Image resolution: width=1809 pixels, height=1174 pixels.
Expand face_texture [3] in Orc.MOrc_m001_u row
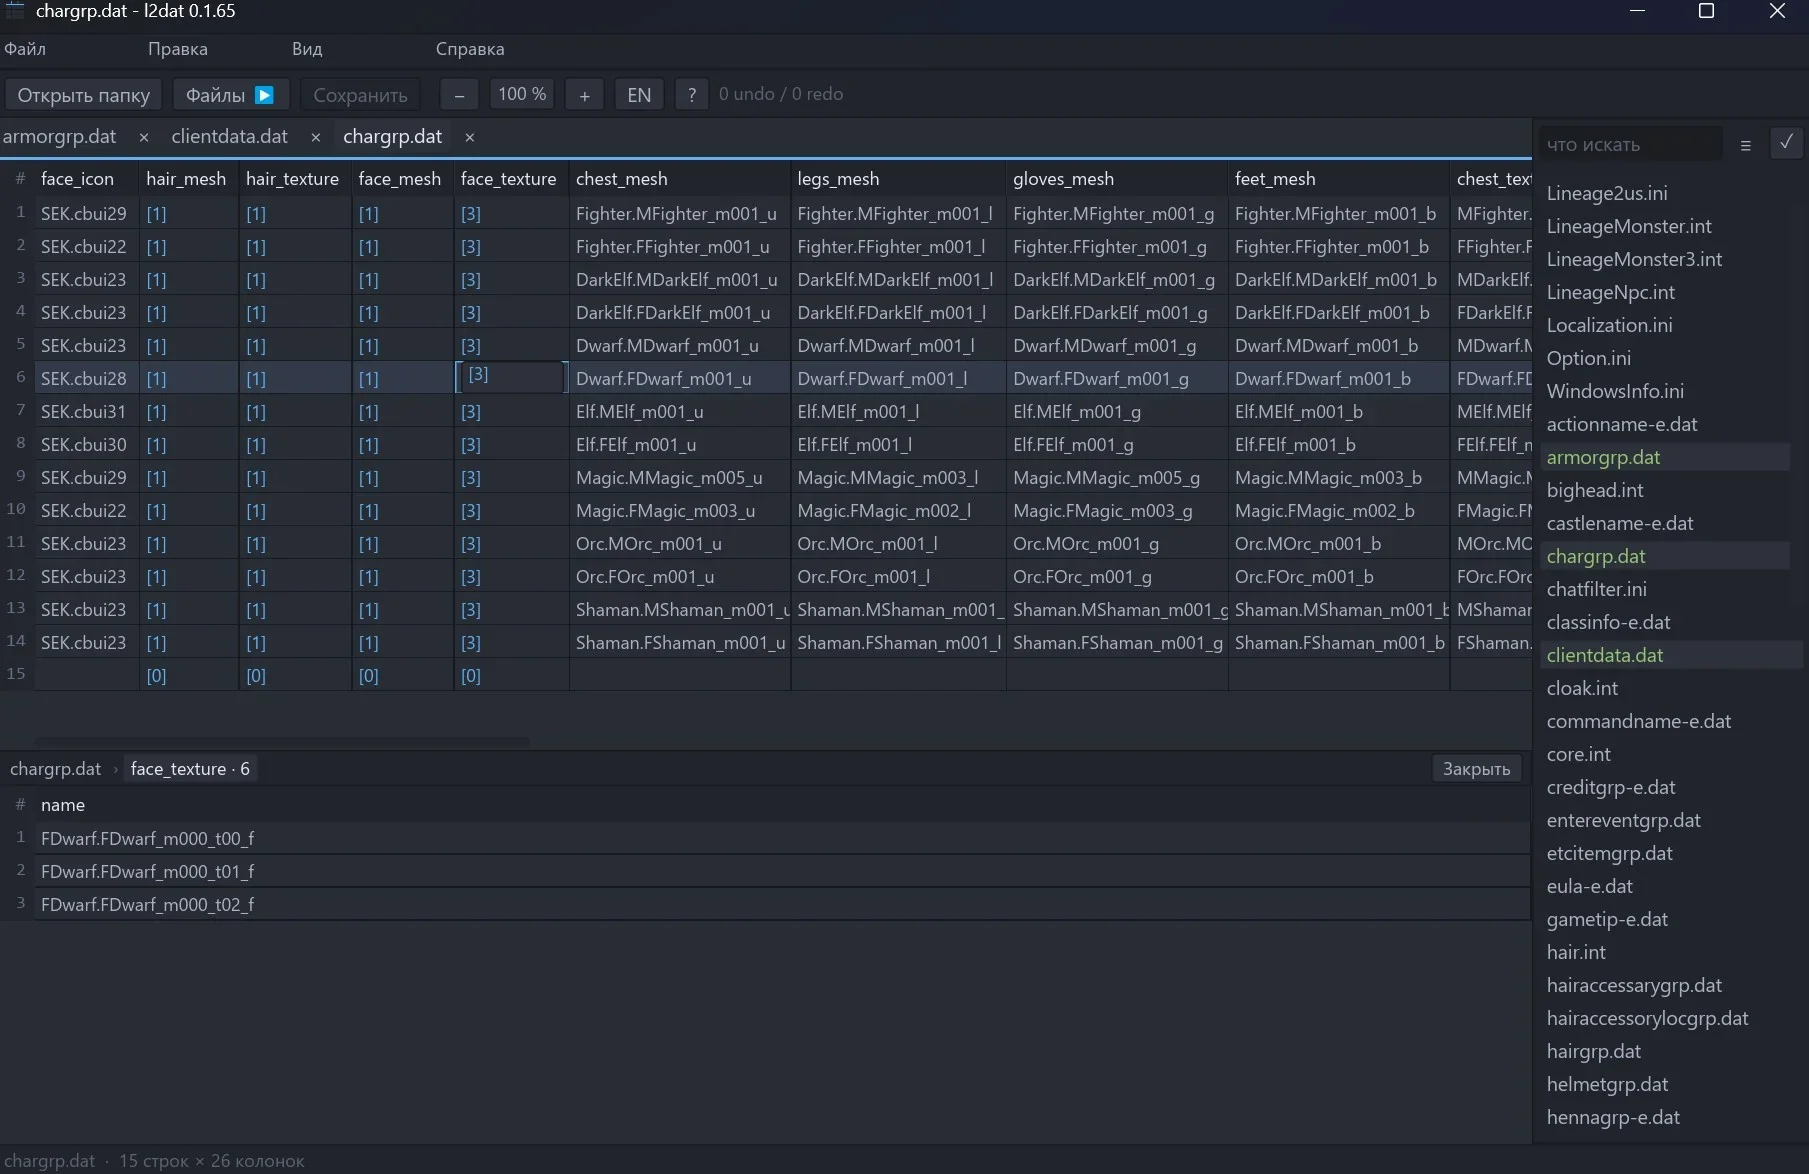coord(471,544)
